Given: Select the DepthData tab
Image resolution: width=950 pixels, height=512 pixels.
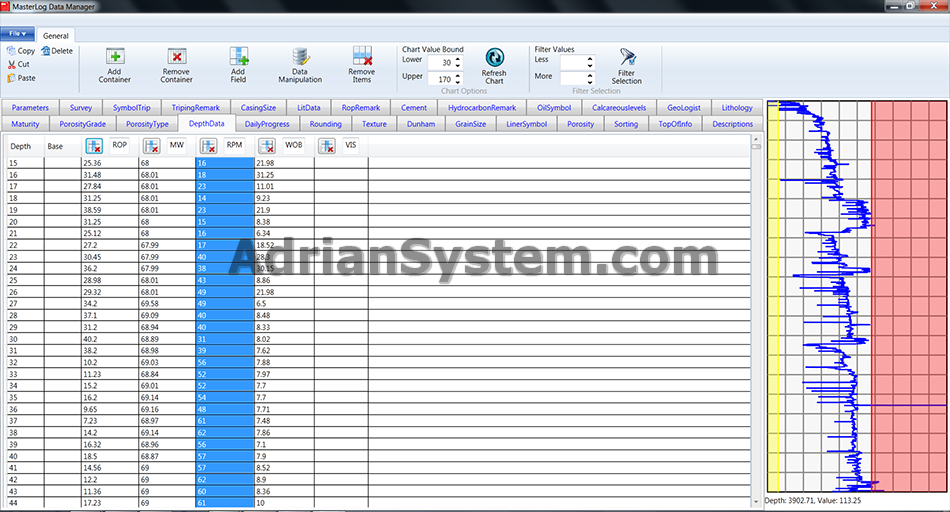Looking at the screenshot, I should tap(207, 124).
